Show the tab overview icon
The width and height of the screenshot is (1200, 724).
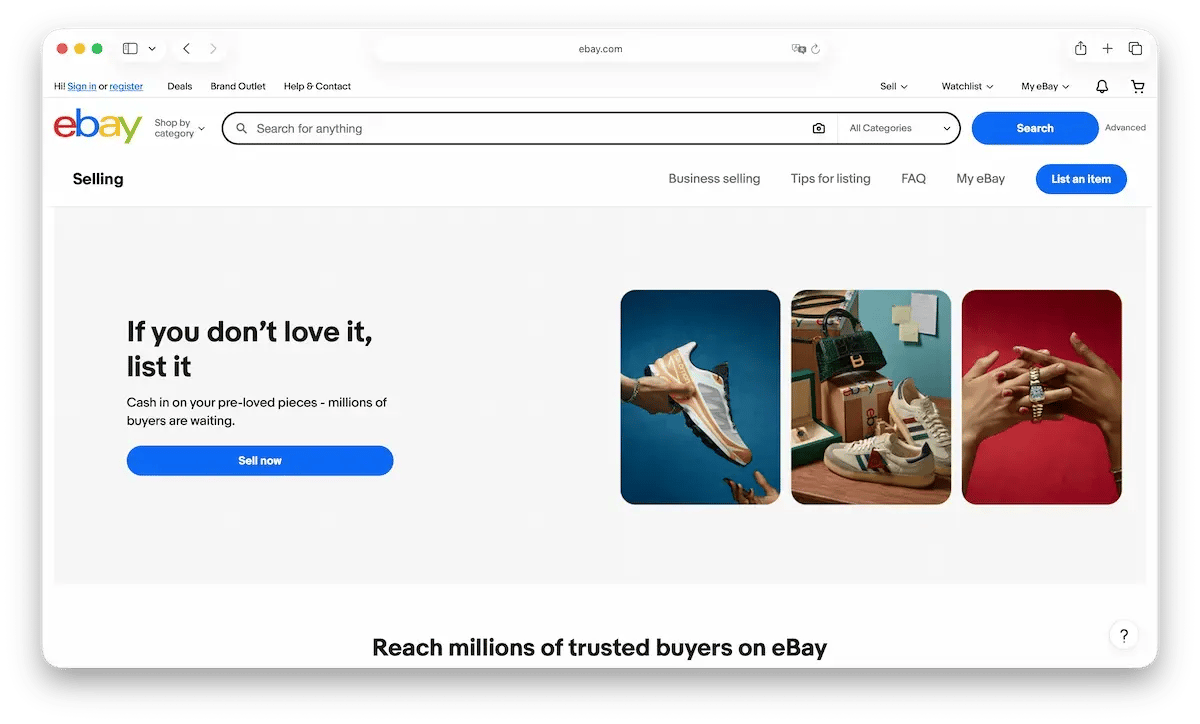coord(1135,48)
